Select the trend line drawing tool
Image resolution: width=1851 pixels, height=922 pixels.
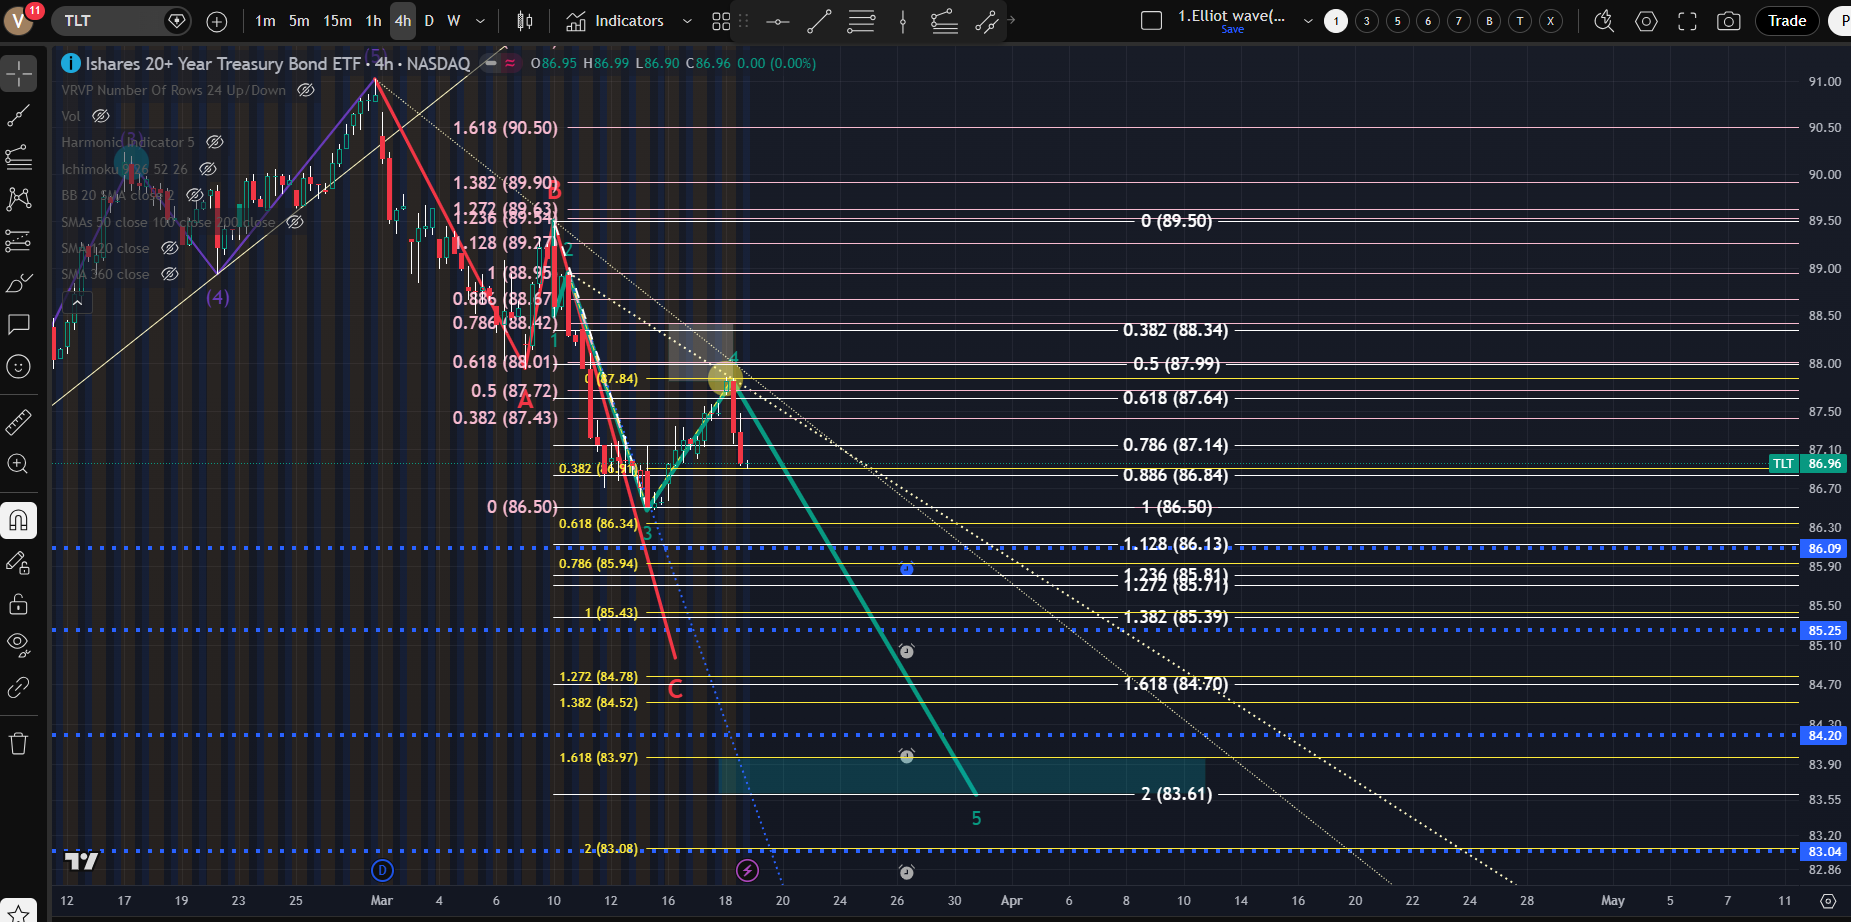(x=19, y=116)
